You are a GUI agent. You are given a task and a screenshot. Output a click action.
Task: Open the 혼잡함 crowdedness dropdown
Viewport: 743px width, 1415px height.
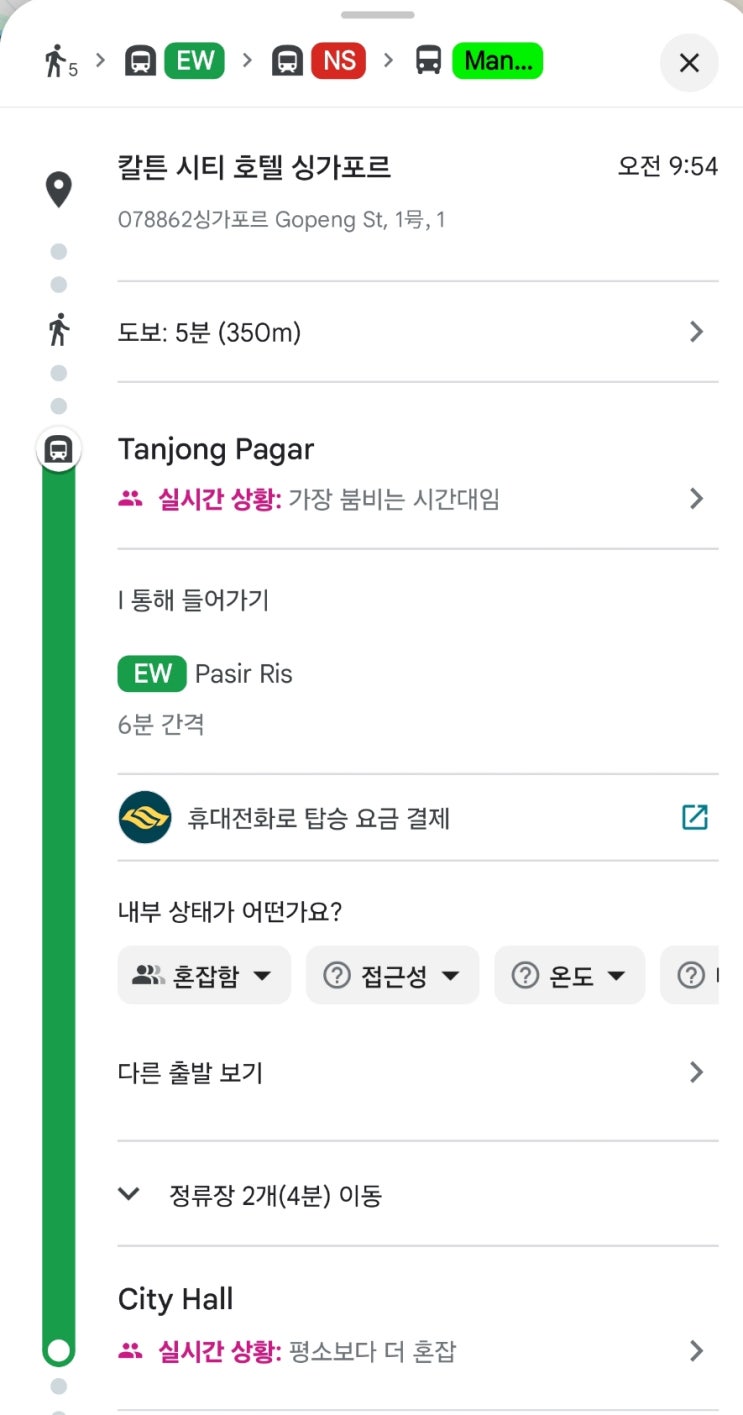point(204,975)
